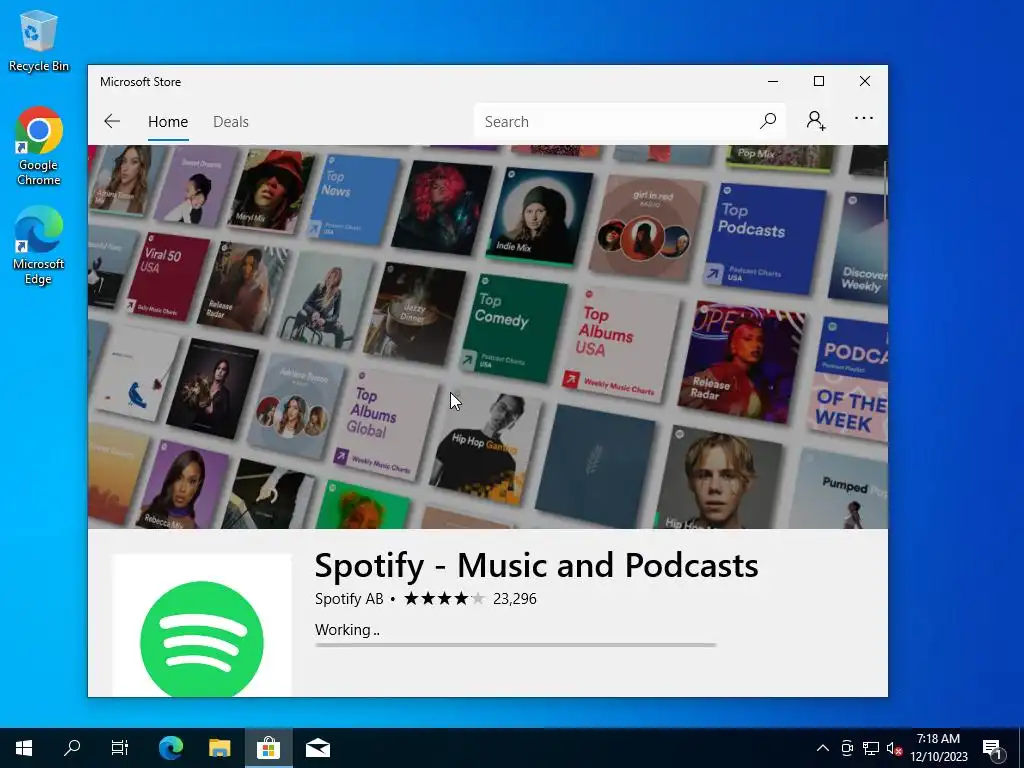Open File Explorer from the taskbar

coord(220,748)
